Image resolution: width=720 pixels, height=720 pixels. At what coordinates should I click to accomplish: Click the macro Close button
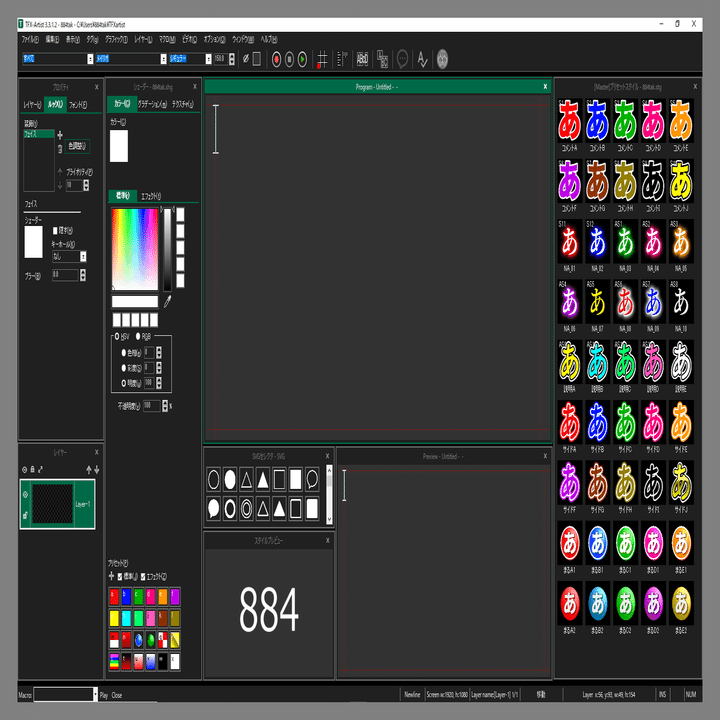117,695
